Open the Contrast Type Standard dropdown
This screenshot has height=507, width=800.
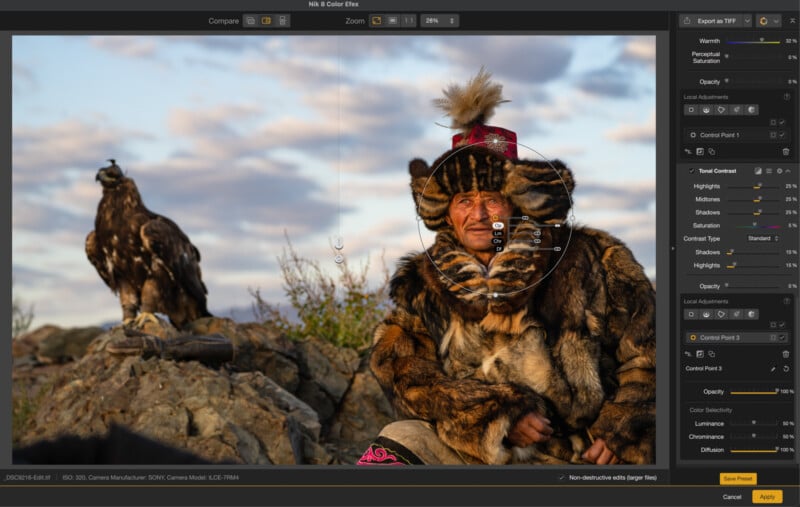click(x=763, y=239)
